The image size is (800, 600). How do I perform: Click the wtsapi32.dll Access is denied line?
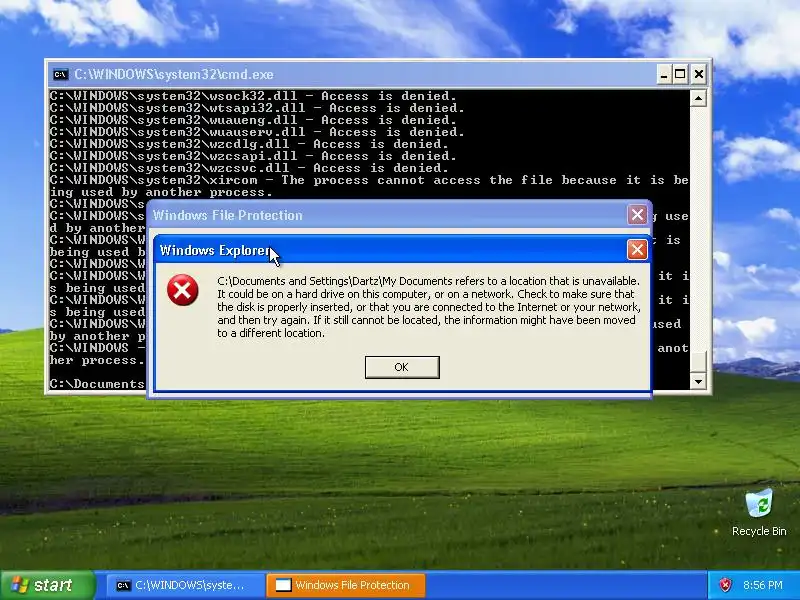[257, 108]
